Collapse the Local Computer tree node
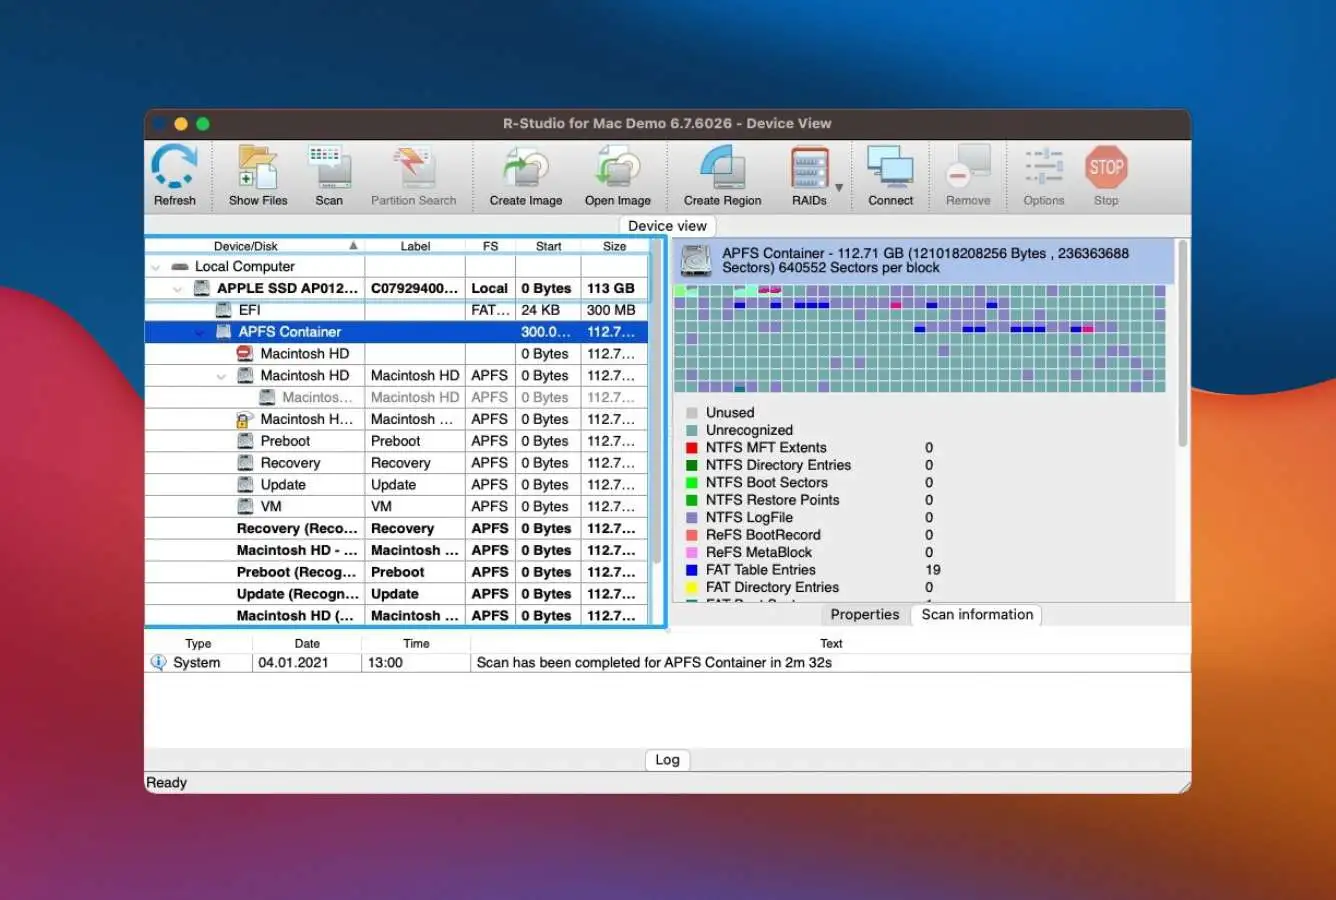This screenshot has width=1336, height=900. (156, 267)
